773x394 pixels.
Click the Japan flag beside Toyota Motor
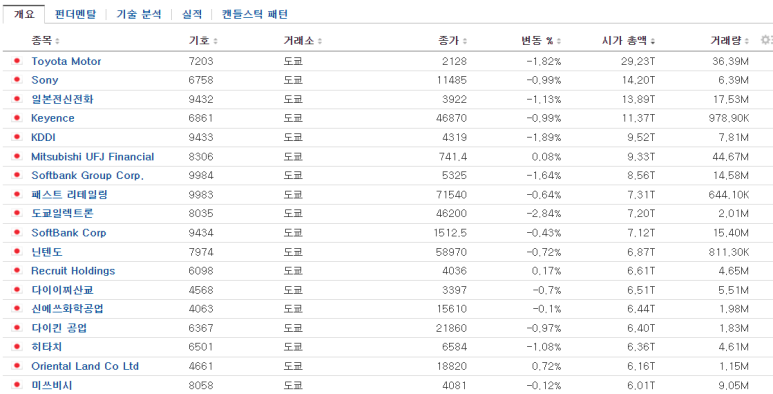point(17,61)
